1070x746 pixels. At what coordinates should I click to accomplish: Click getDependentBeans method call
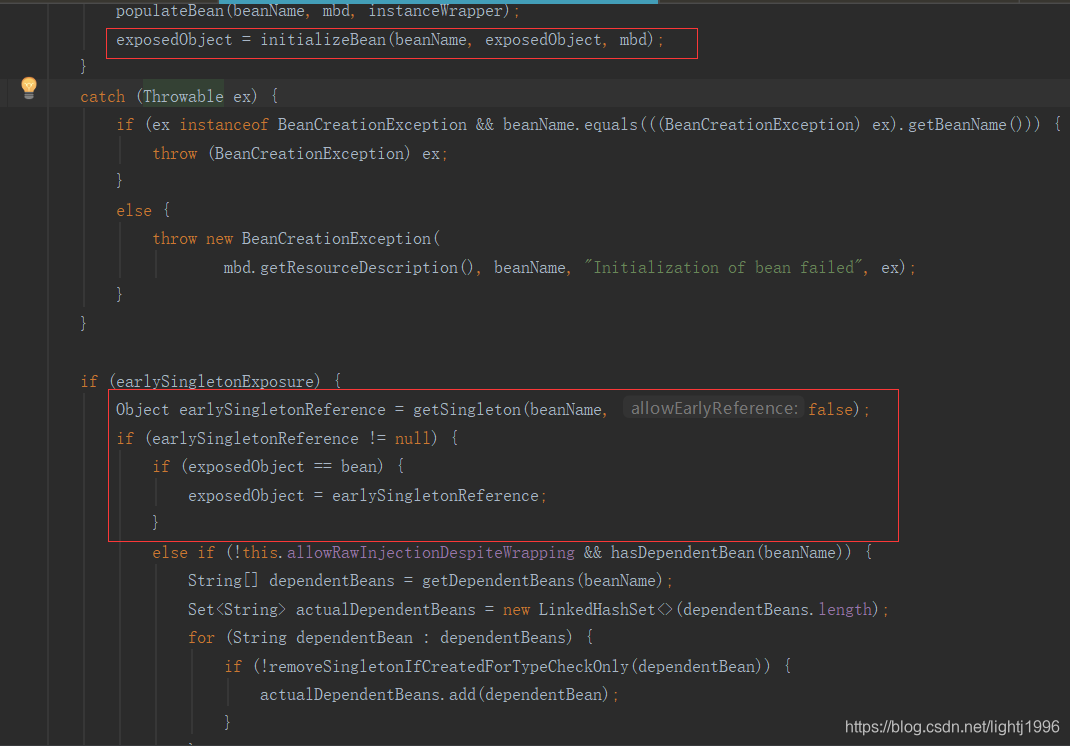coord(498,581)
